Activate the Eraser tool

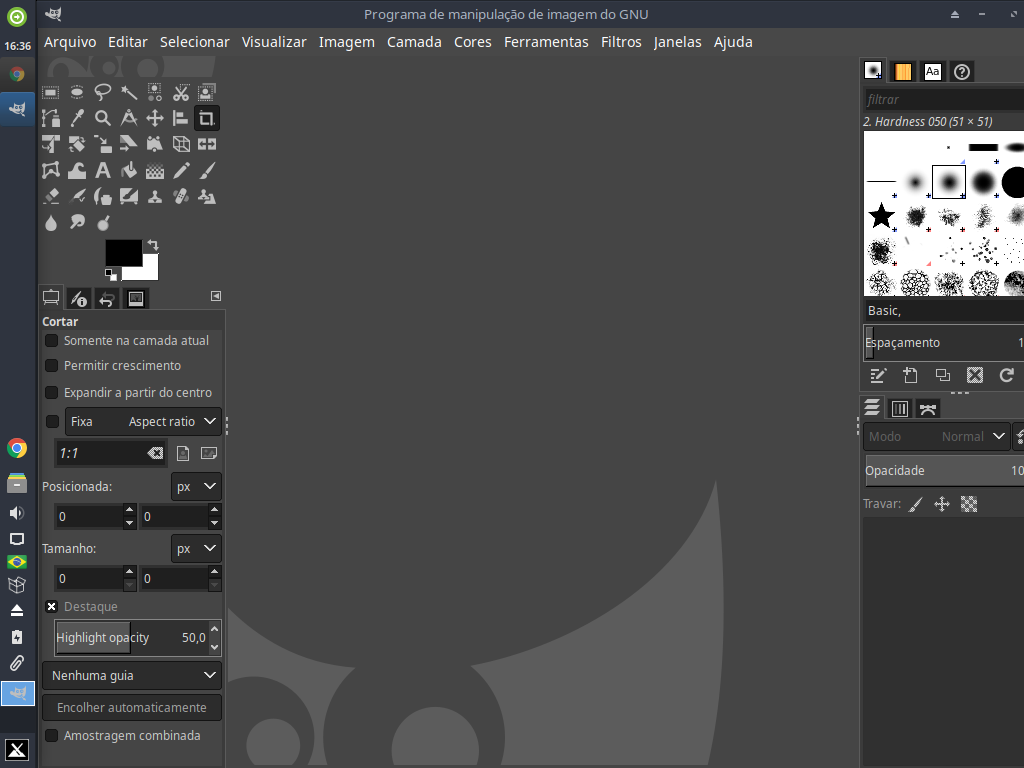tap(50, 197)
